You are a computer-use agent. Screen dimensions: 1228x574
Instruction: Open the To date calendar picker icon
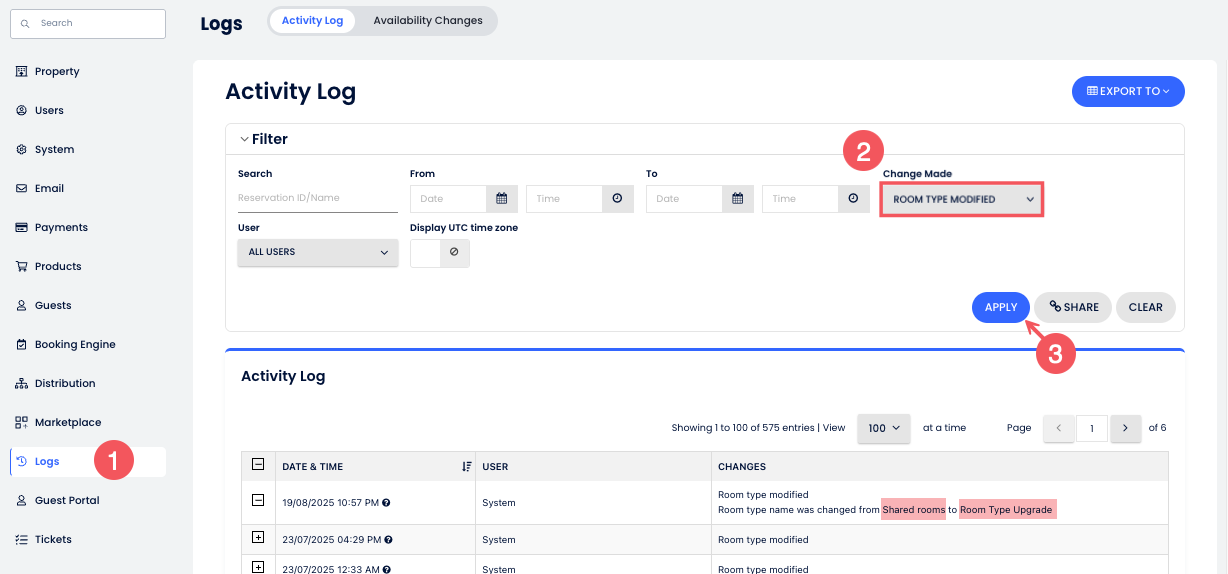(737, 199)
